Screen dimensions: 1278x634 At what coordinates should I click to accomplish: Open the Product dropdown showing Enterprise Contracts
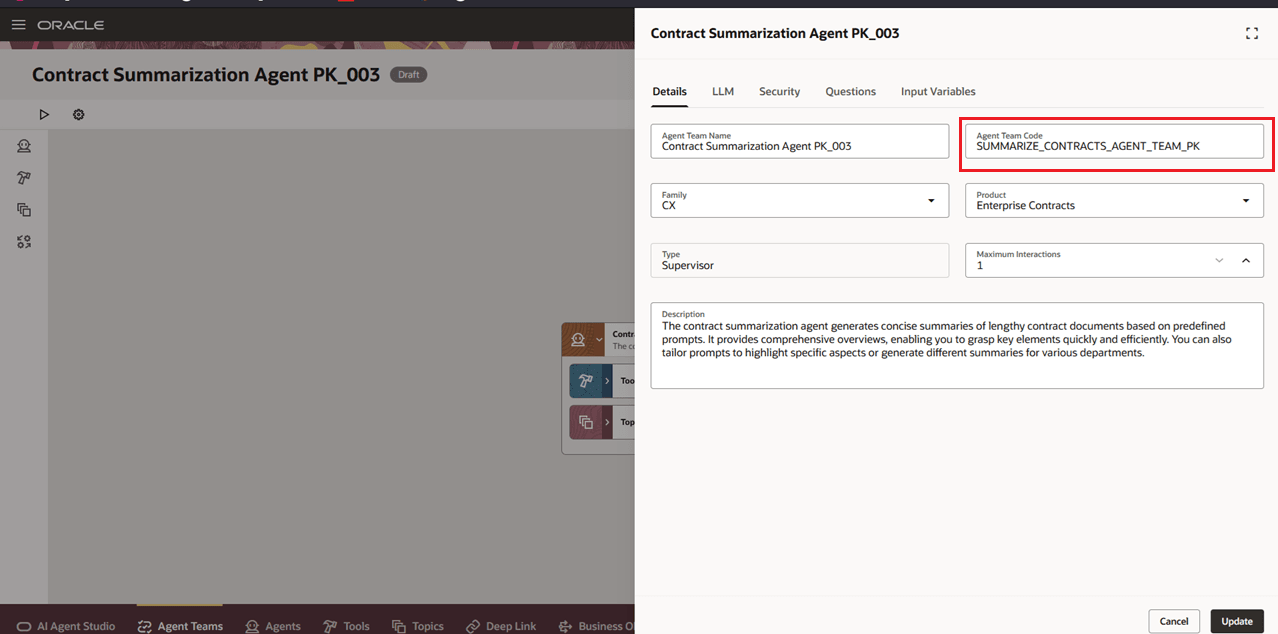[x=1114, y=200]
